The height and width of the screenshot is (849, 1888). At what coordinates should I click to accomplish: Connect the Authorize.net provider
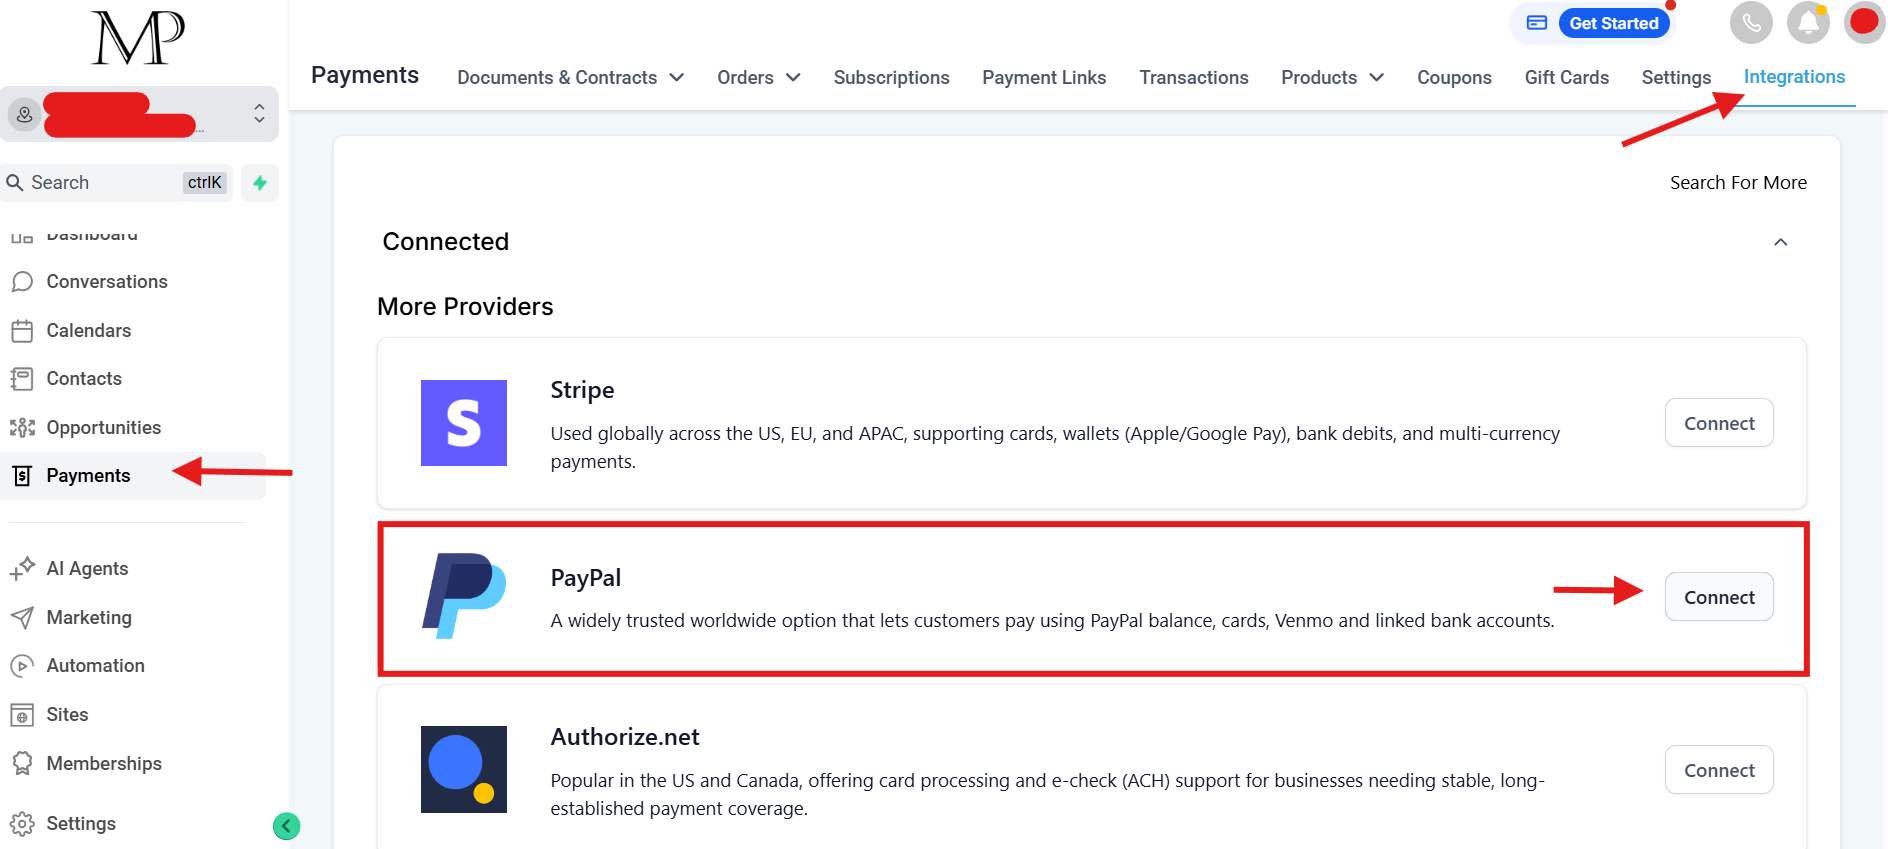[1719, 770]
